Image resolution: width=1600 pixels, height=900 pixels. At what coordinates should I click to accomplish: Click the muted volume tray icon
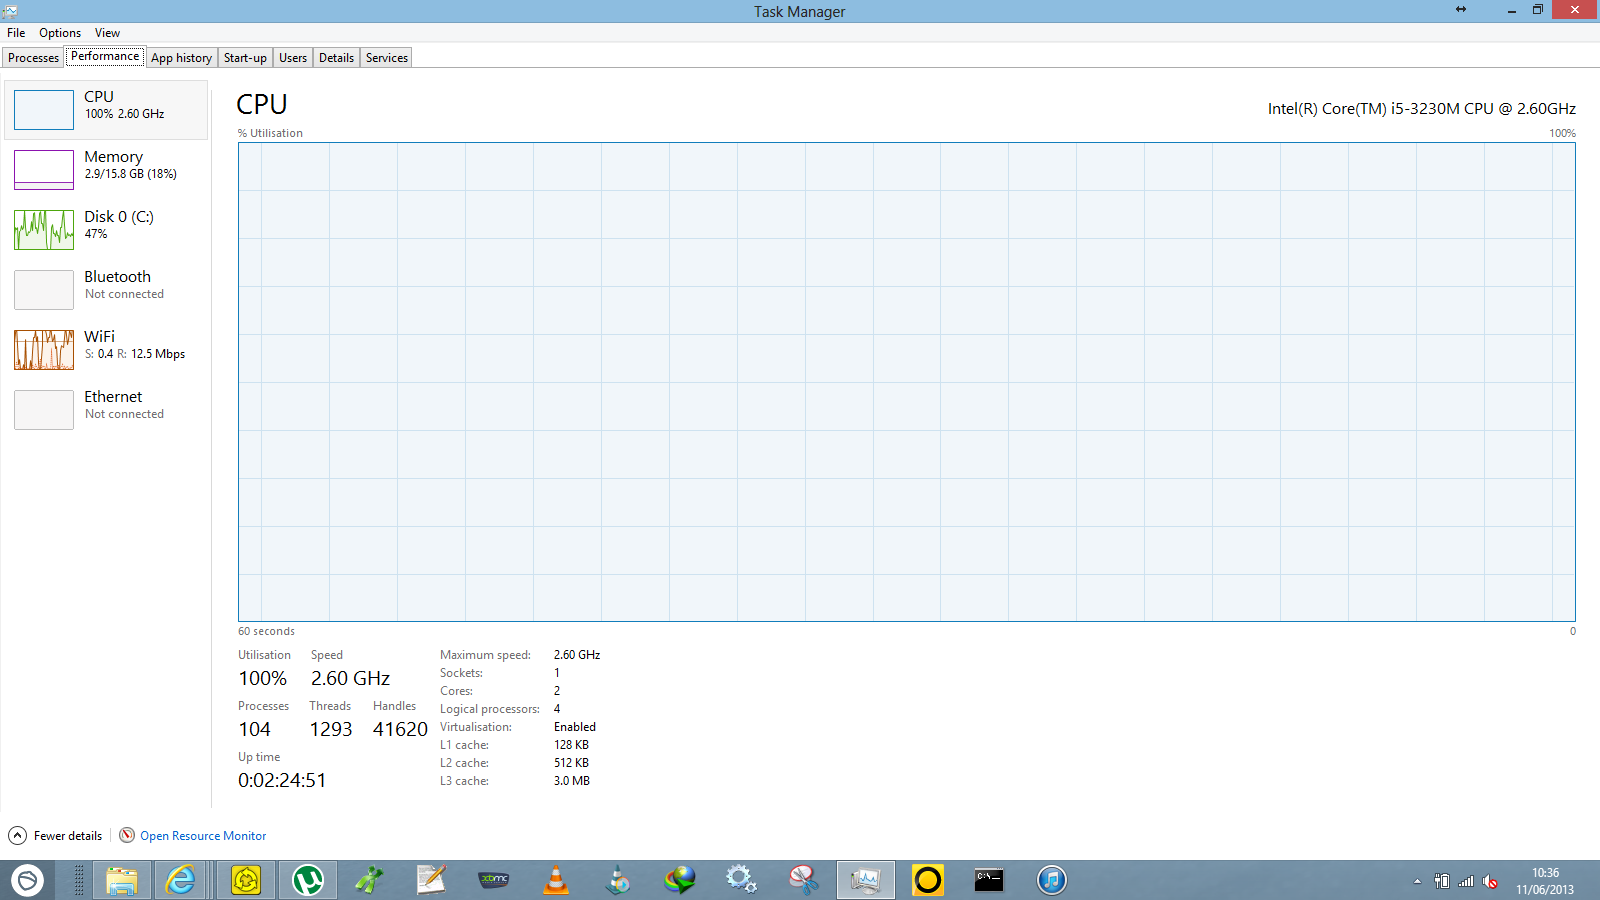click(x=1490, y=881)
